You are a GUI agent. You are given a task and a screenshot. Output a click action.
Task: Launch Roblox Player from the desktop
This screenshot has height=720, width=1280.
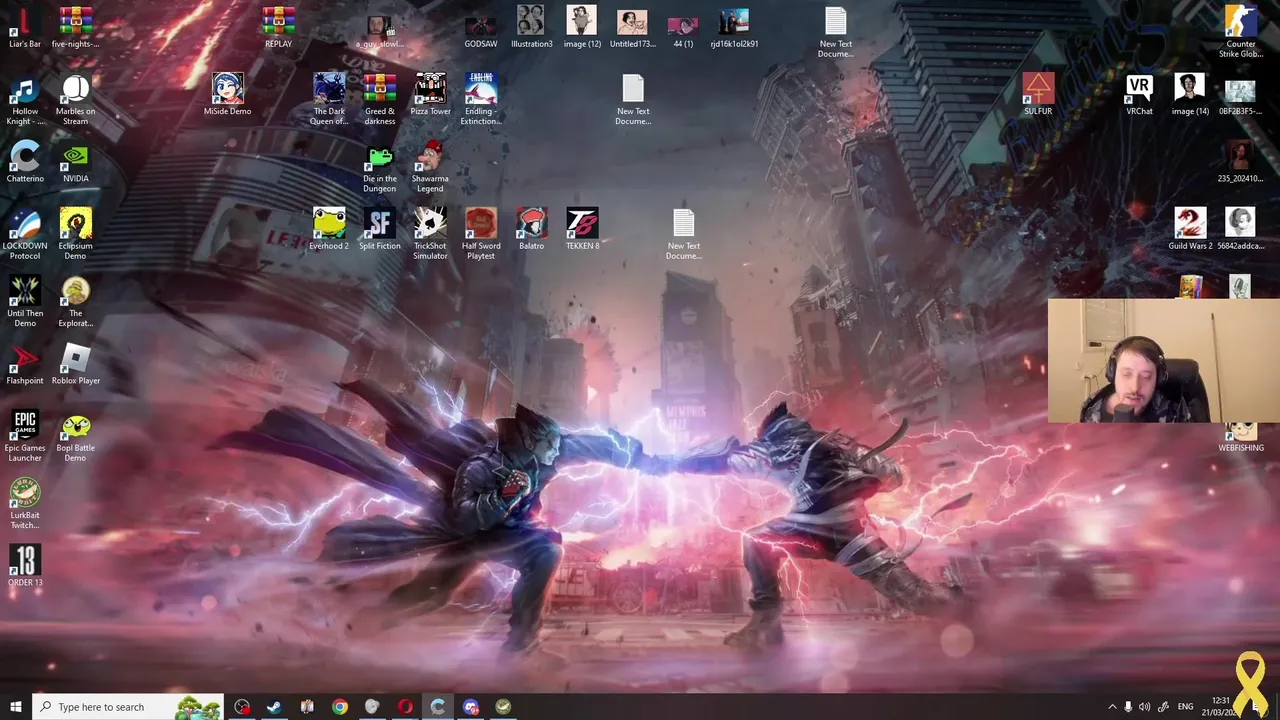point(75,363)
